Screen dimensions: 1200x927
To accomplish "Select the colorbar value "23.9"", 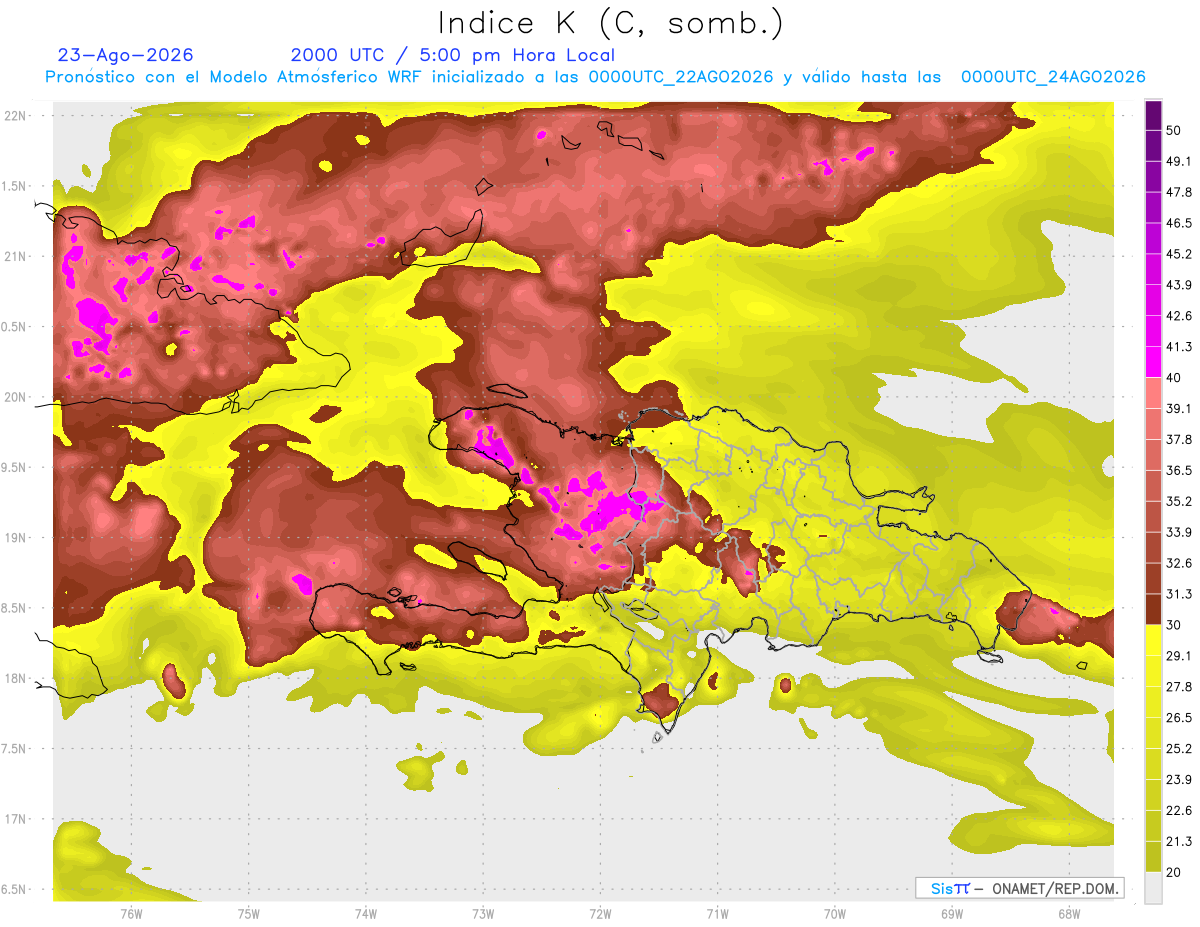I will click(x=1180, y=780).
